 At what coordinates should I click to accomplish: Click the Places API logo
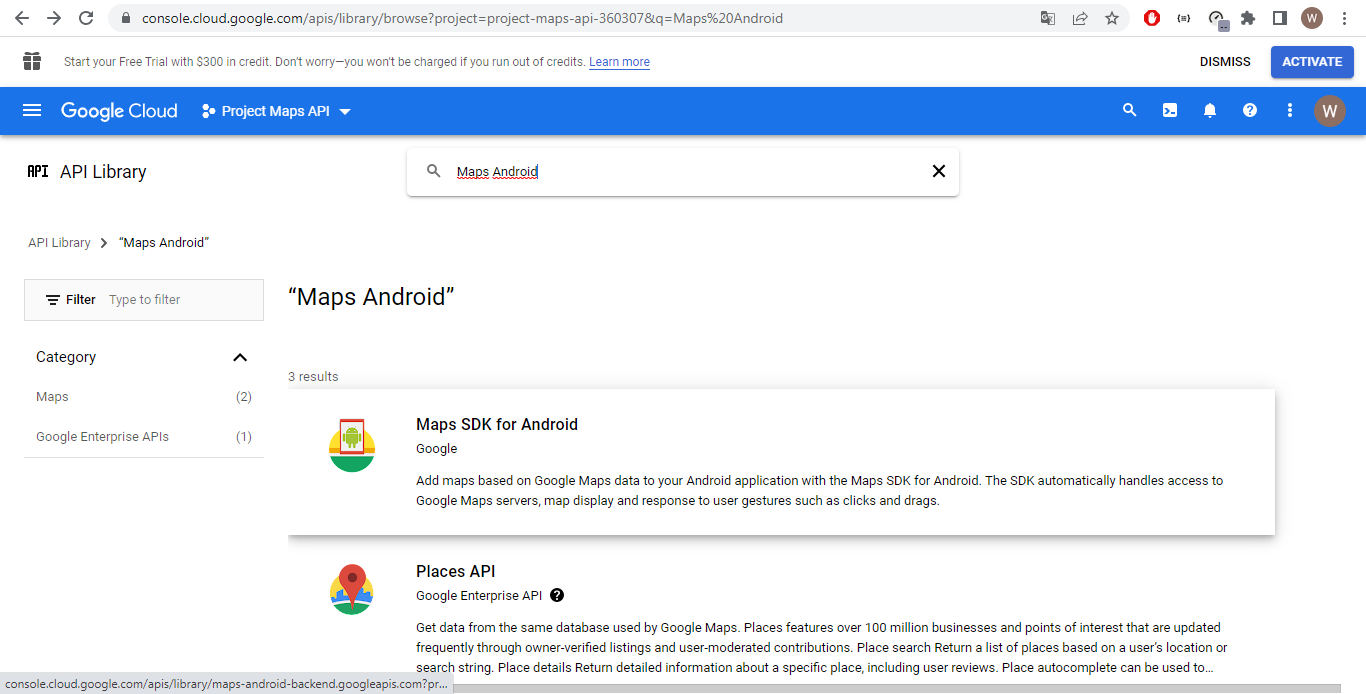352,590
